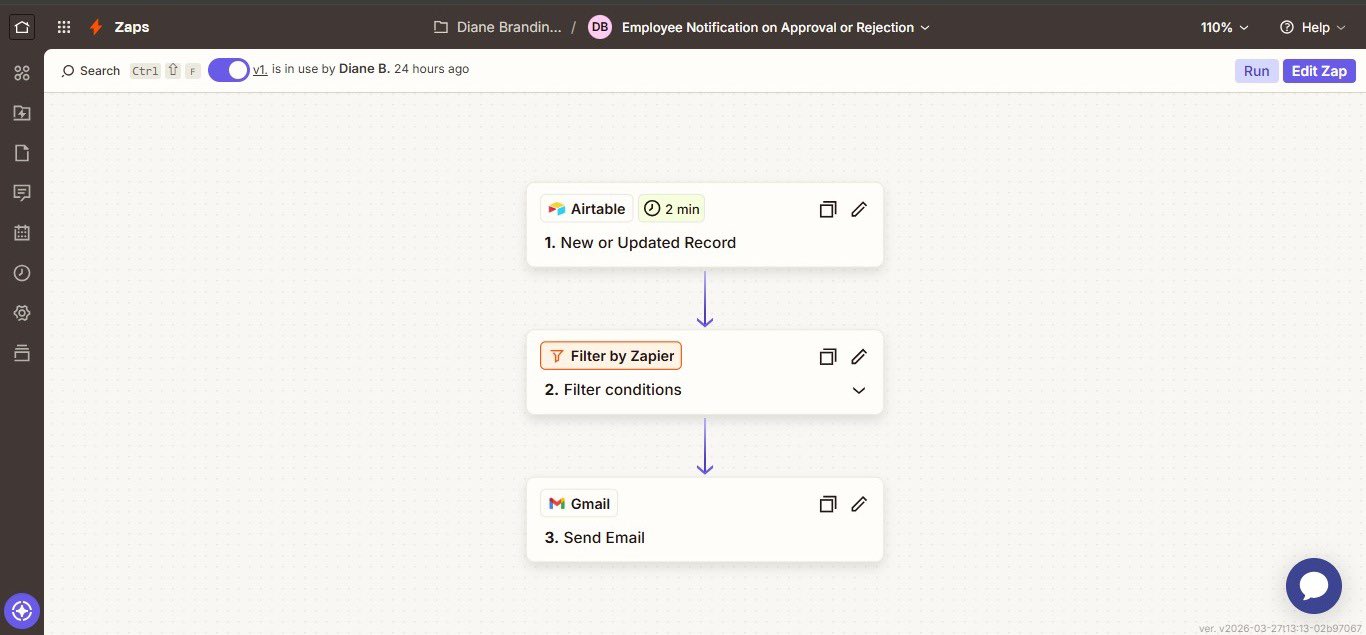Open the chat support bubble
The image size is (1366, 635).
click(x=1313, y=586)
